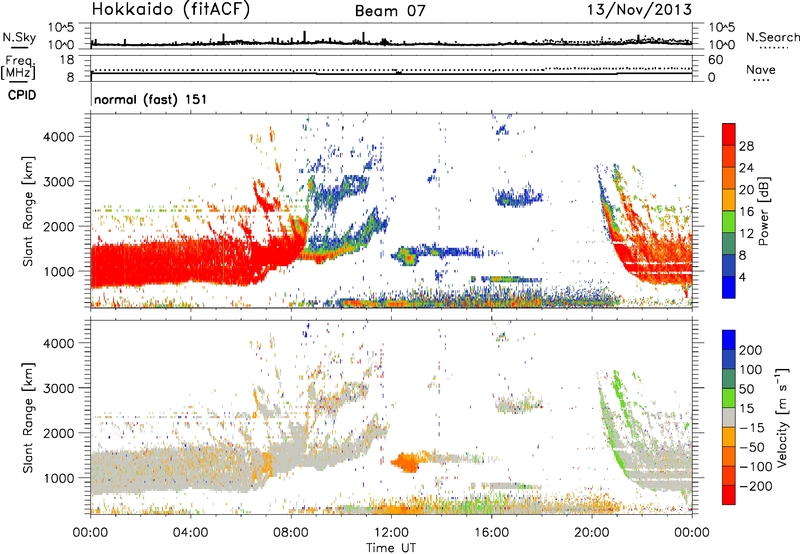800x554 pixels.
Task: Click the '20:00' time axis tick label
Action: click(591, 533)
